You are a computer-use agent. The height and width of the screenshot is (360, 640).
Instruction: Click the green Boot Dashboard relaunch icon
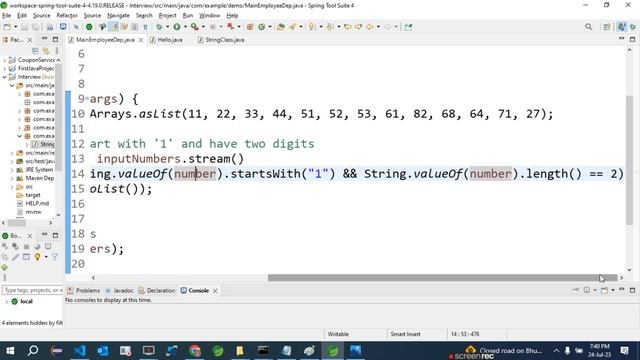[x=89, y=27]
